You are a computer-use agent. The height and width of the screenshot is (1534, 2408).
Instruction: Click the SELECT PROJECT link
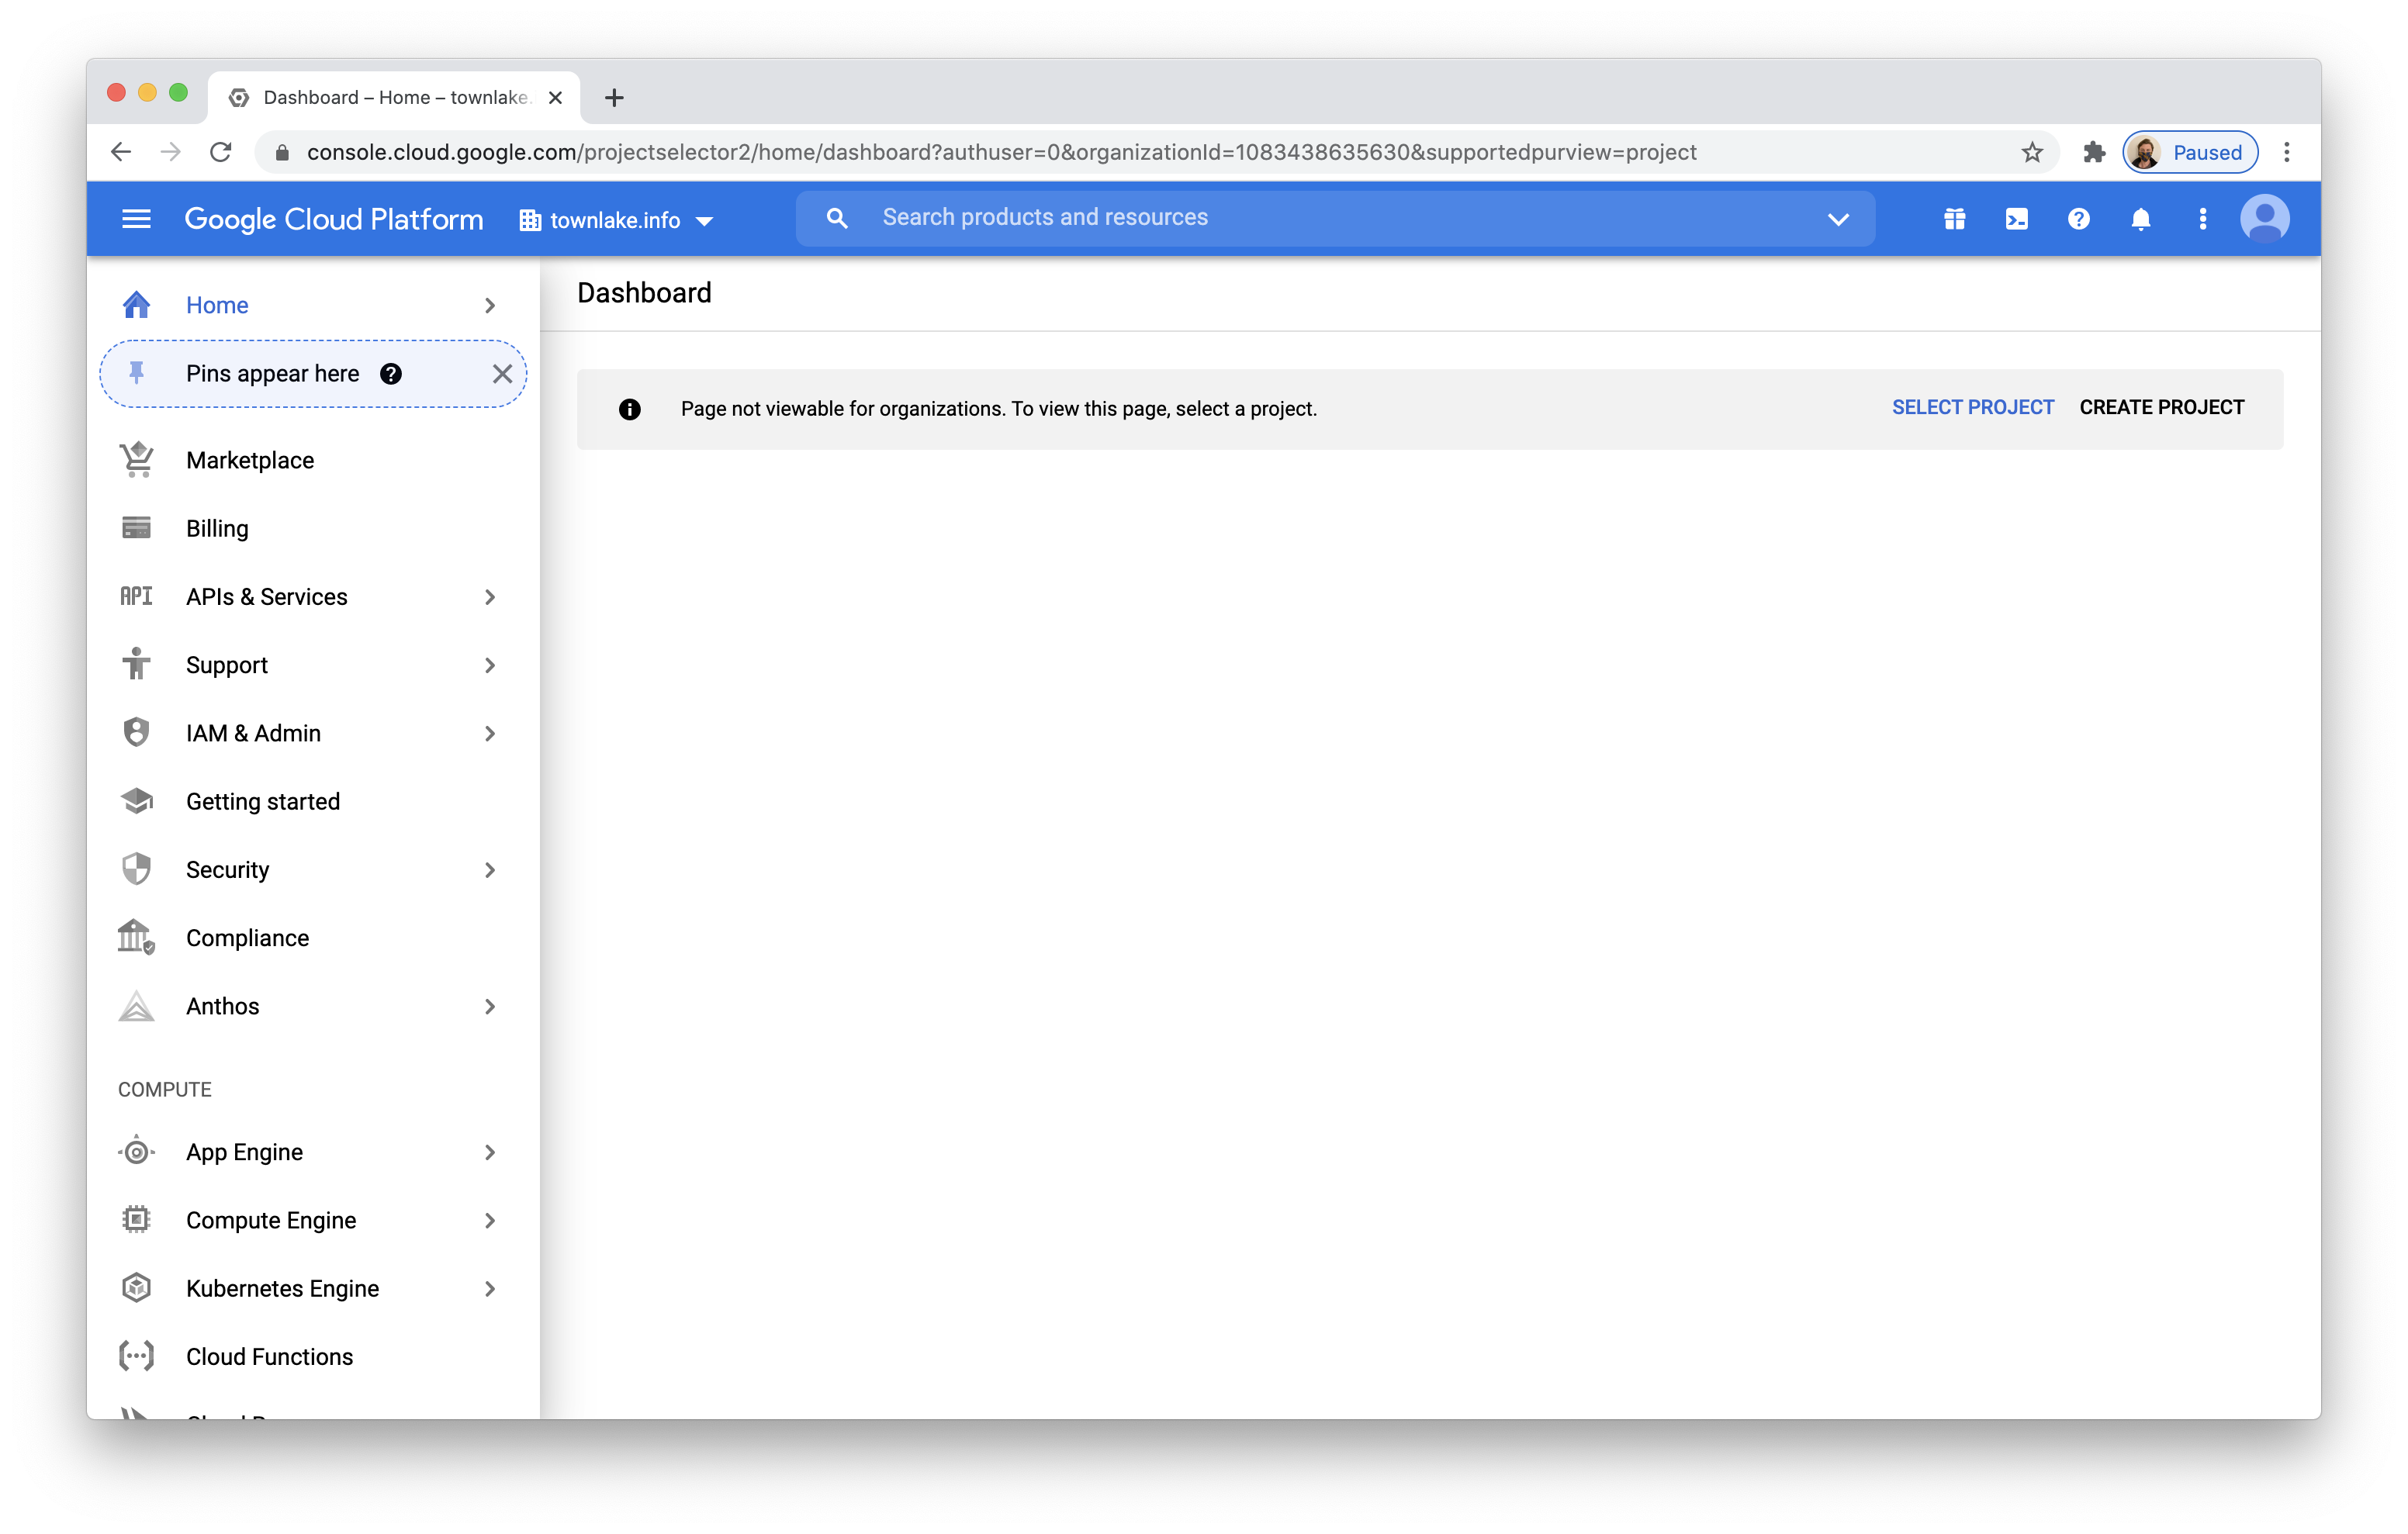1972,407
